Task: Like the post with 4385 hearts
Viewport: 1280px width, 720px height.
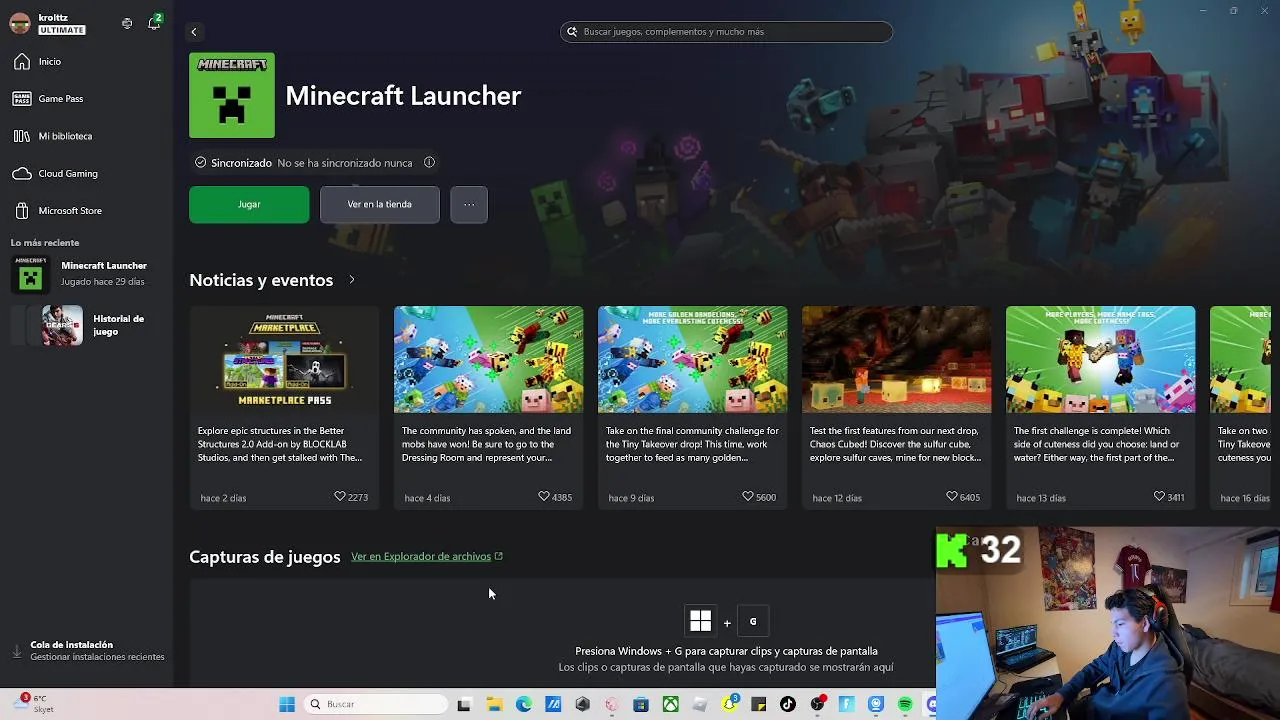Action: [x=544, y=497]
